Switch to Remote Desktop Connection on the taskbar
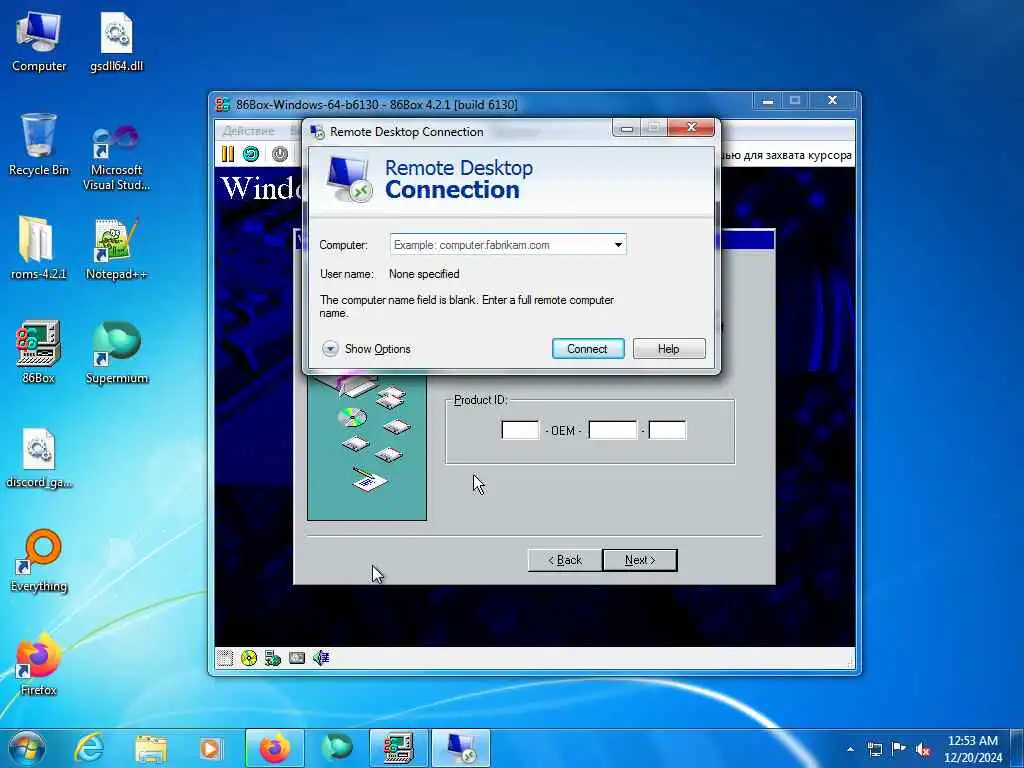 (460, 748)
